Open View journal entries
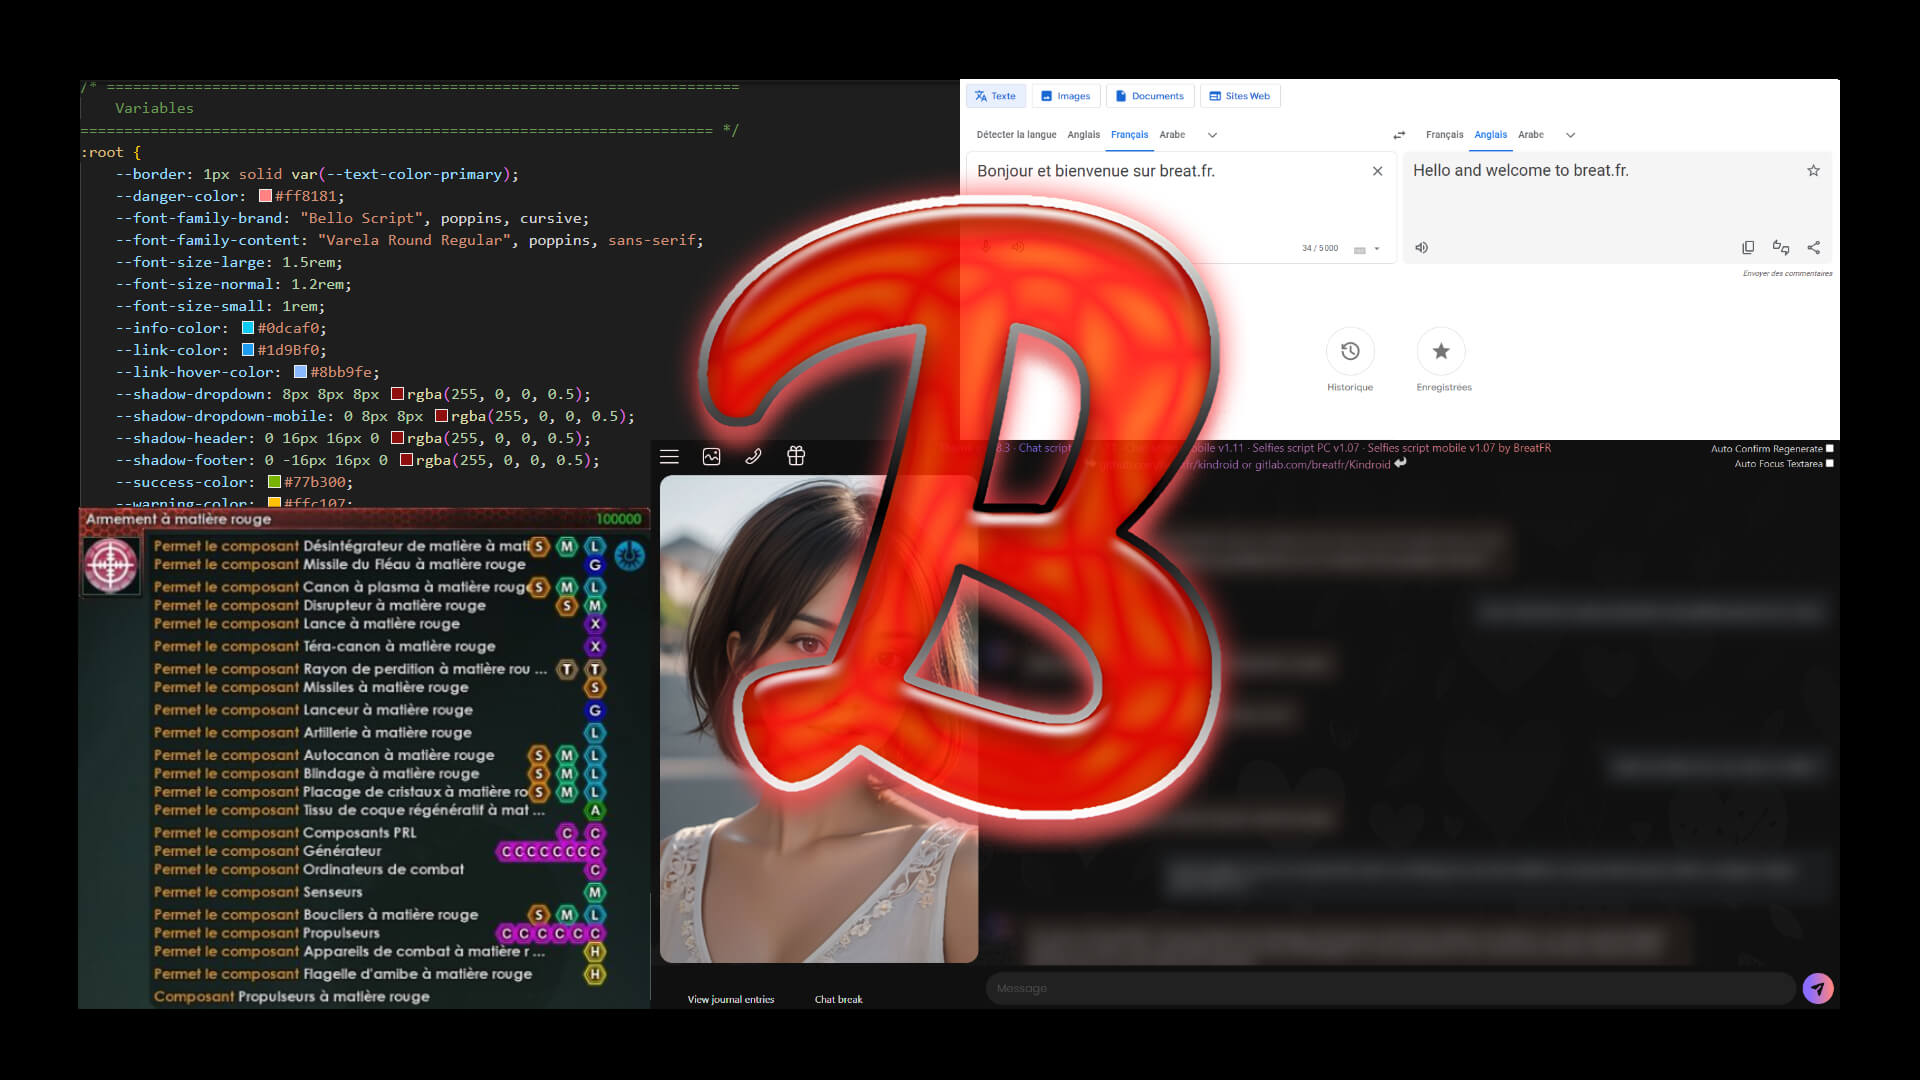Screen dimensions: 1920x1080 (730, 999)
